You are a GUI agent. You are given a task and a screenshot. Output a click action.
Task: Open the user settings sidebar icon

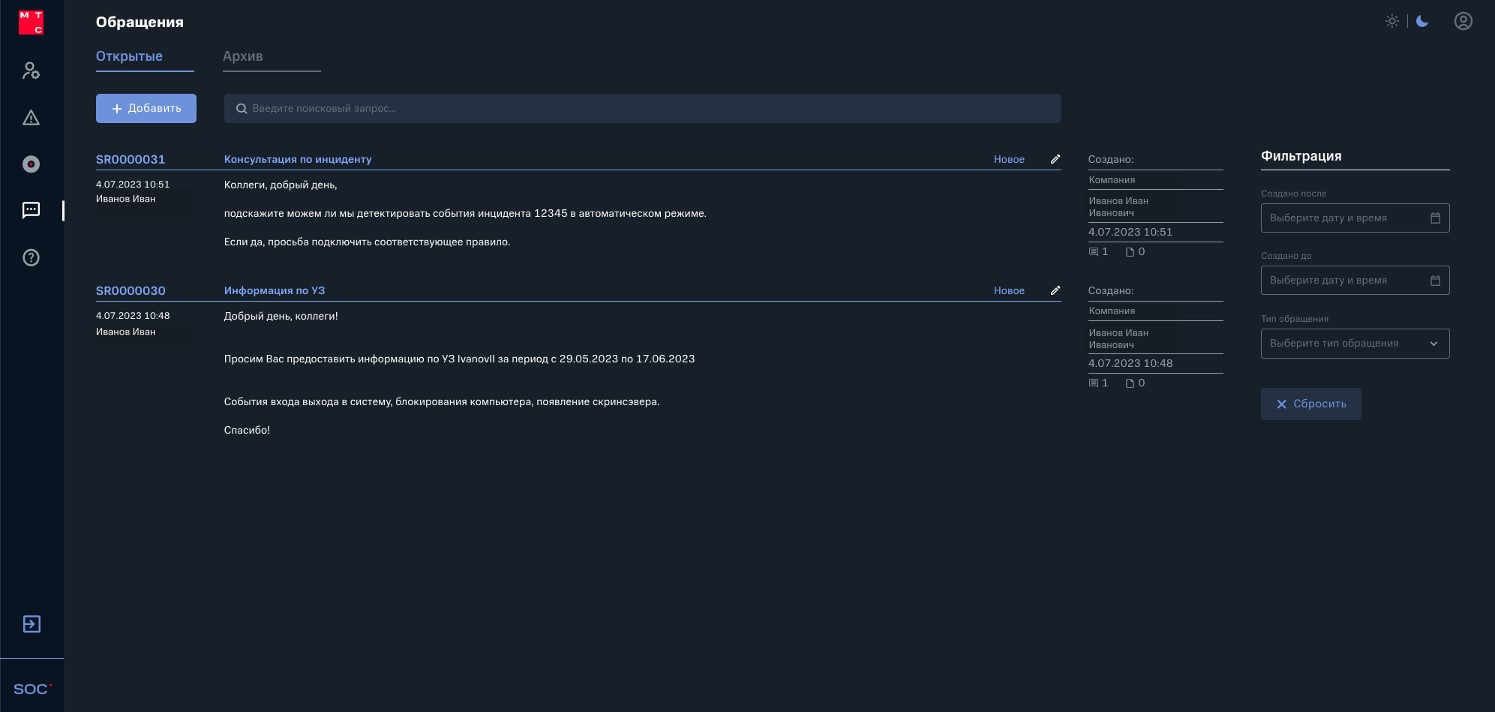pyautogui.click(x=31, y=70)
